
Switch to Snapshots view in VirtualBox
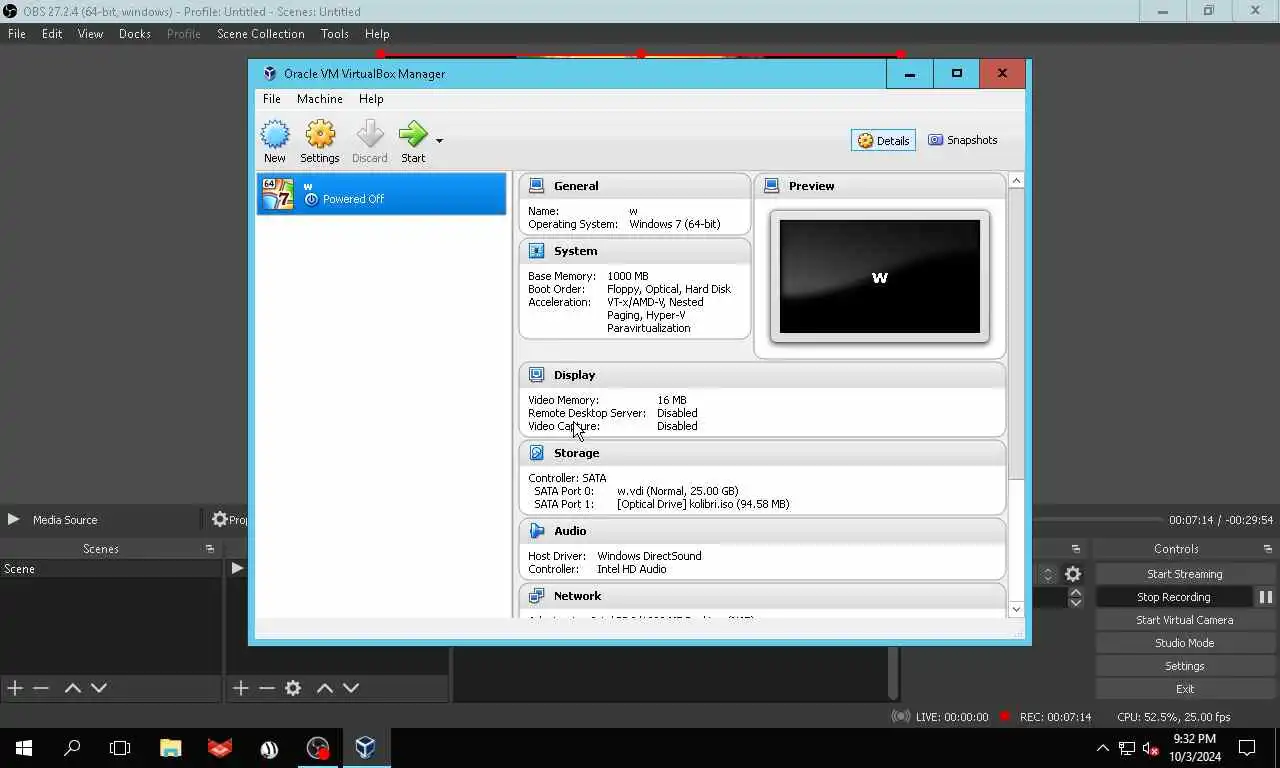click(x=963, y=140)
